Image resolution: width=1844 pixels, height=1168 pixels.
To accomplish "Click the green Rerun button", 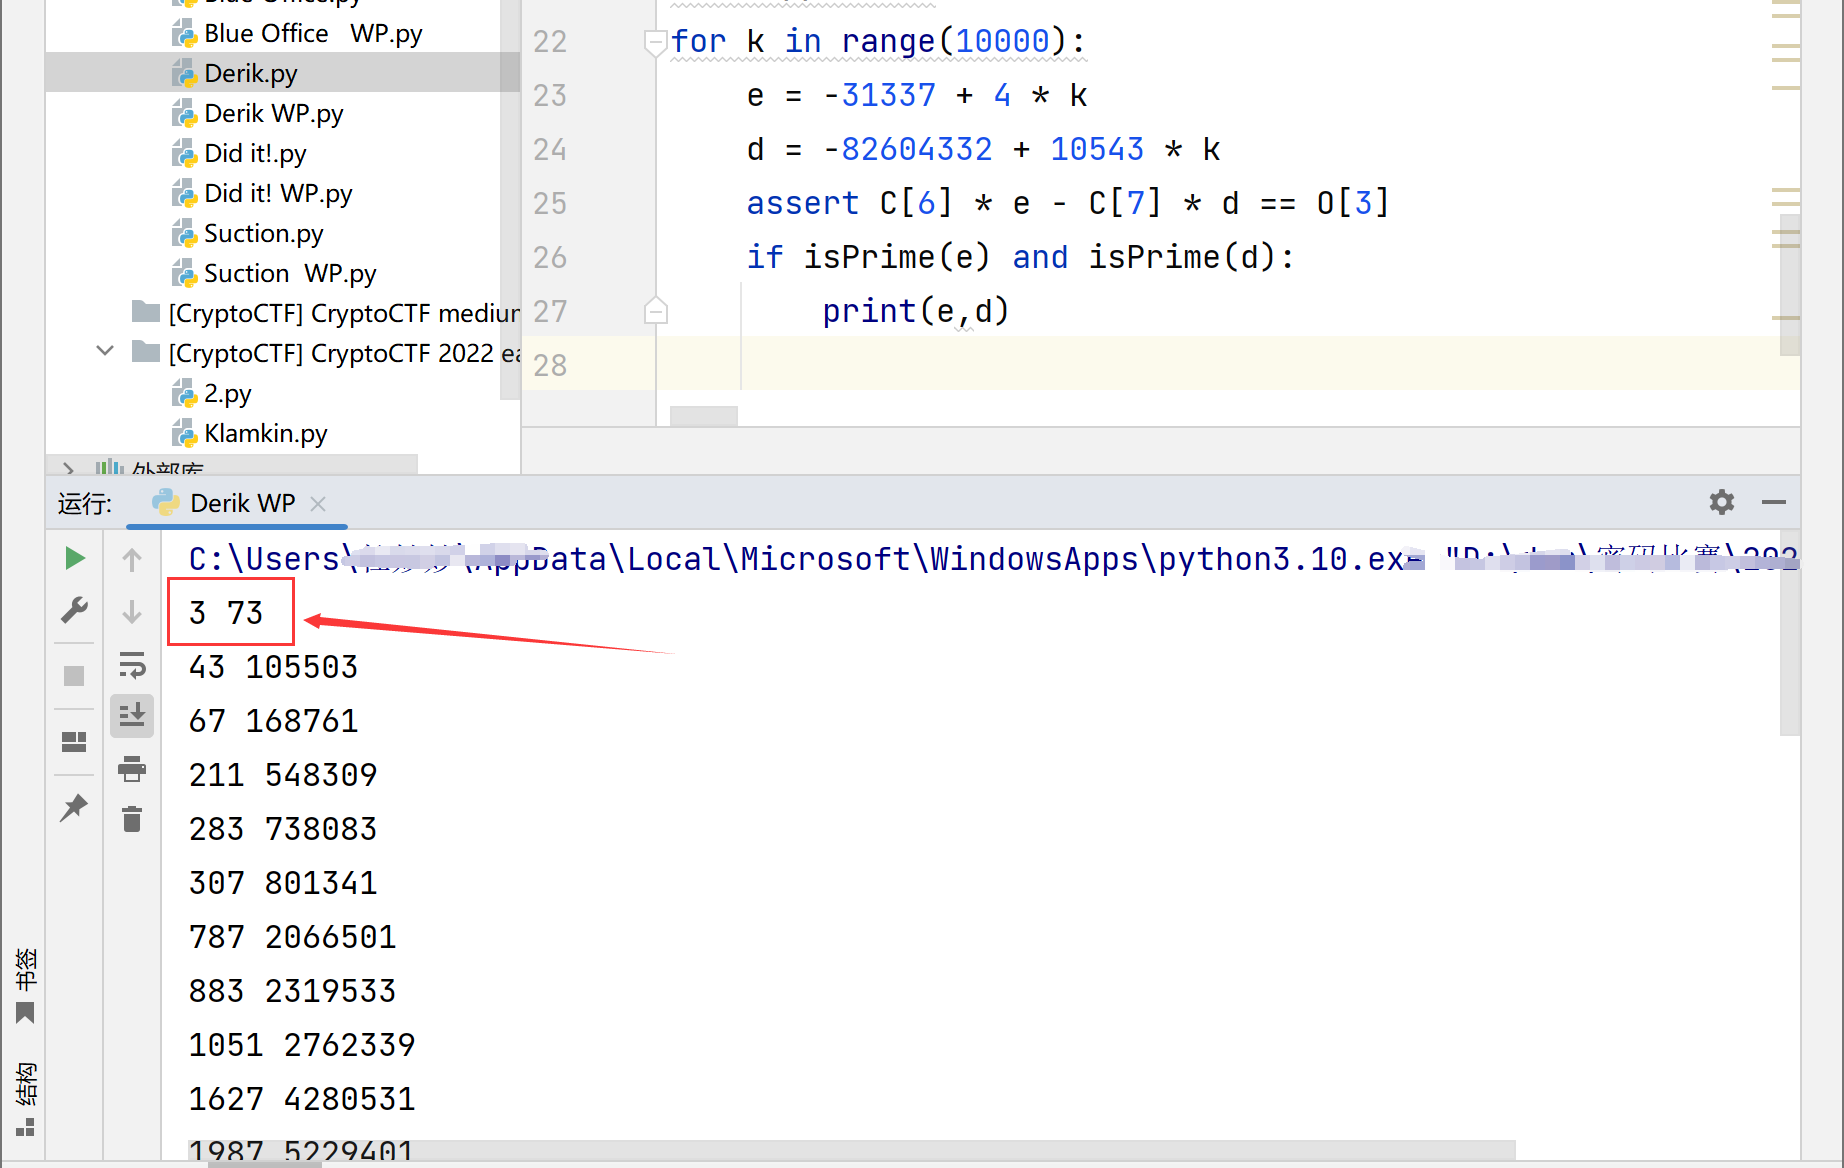I will (x=74, y=558).
